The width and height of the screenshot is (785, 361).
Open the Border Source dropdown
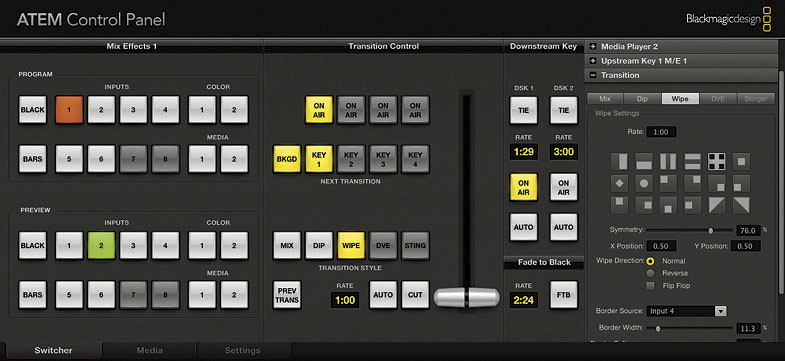tap(686, 311)
